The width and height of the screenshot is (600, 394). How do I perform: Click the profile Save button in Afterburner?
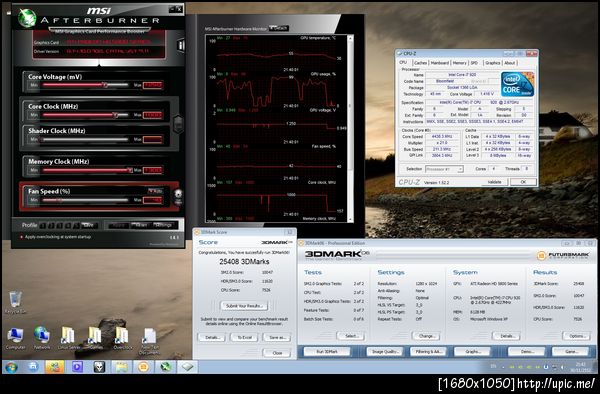[89, 225]
